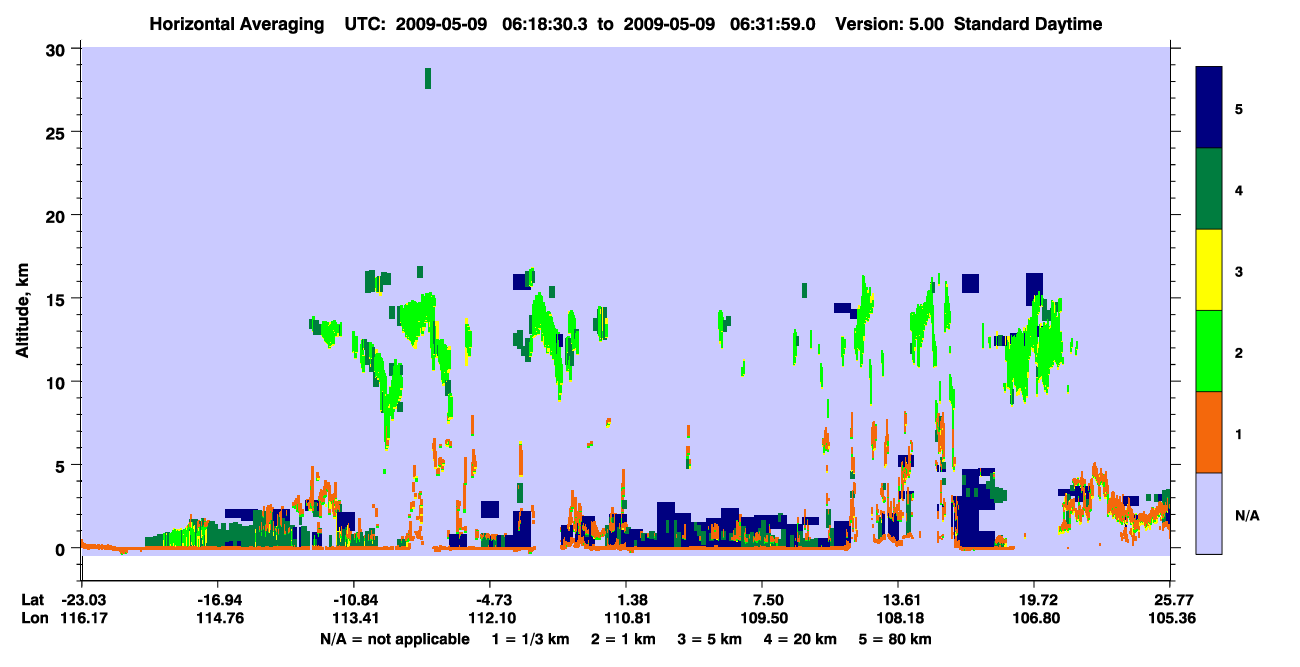Click the end time '06:31:59.0' in title
The image size is (1300, 667).
(774, 24)
